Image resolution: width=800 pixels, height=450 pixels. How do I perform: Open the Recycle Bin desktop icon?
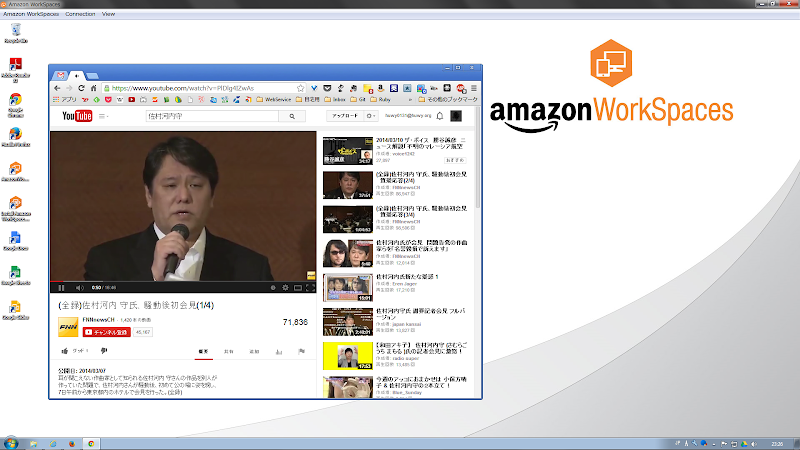click(16, 33)
